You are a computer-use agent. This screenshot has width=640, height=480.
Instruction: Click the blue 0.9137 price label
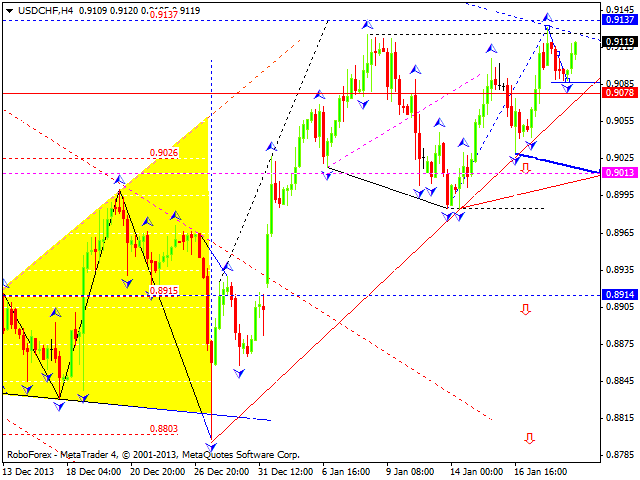click(620, 20)
